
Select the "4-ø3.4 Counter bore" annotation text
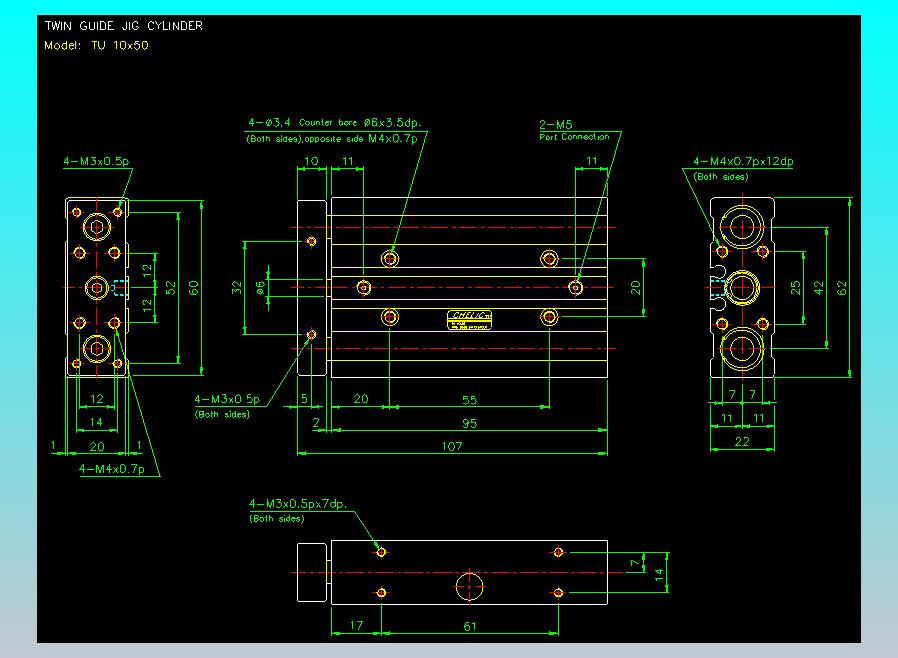(334, 123)
